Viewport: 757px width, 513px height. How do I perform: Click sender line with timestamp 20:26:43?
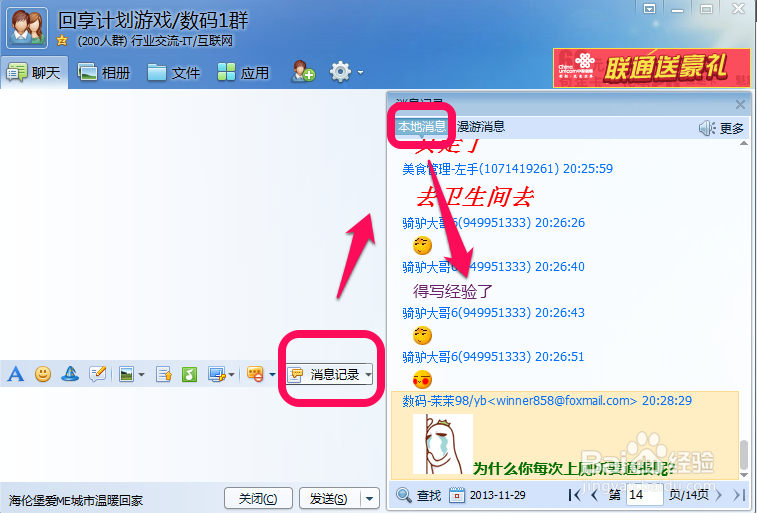click(x=493, y=313)
